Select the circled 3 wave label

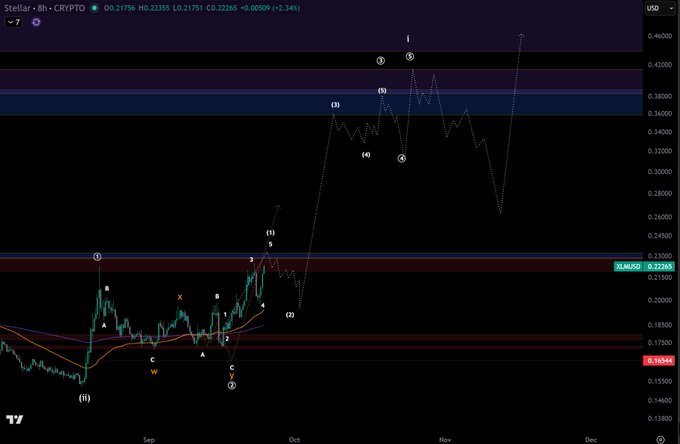[380, 61]
